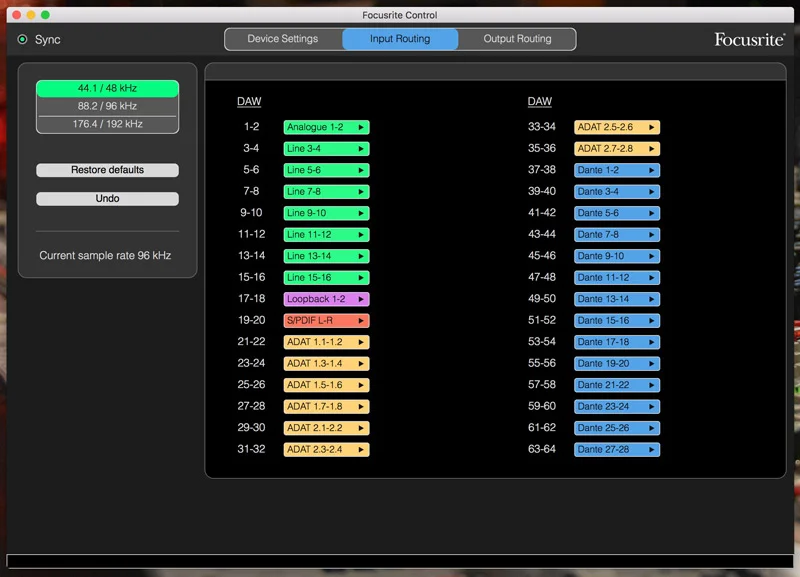The height and width of the screenshot is (577, 800).
Task: Click the right column DAW heading
Action: coord(540,102)
